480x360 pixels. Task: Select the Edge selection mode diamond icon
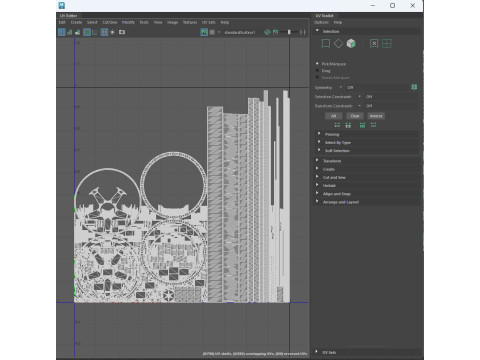(x=338, y=44)
